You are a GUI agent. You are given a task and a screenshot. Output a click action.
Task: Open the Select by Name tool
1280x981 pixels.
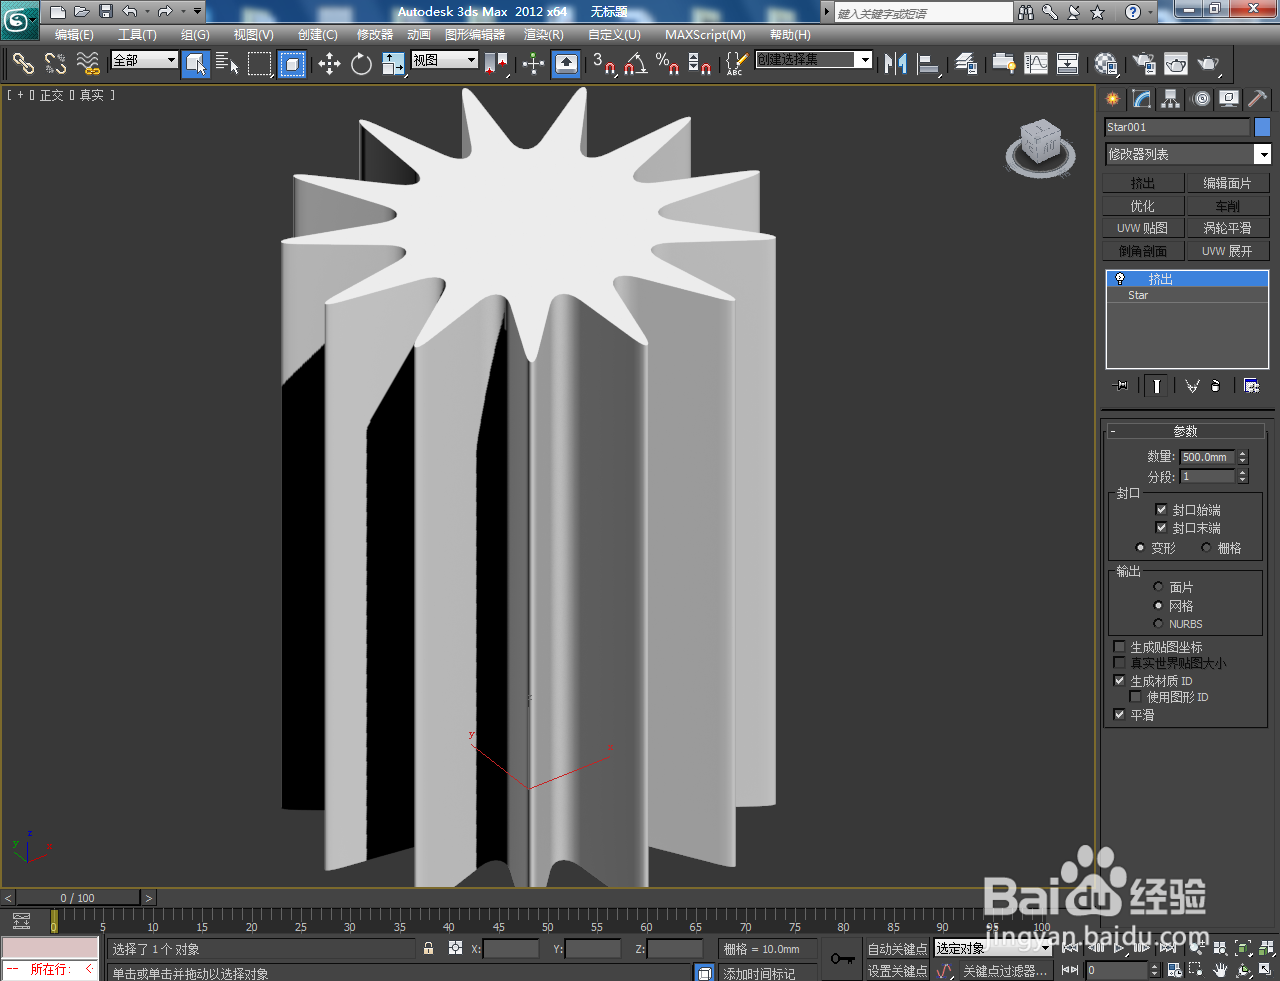tap(228, 64)
